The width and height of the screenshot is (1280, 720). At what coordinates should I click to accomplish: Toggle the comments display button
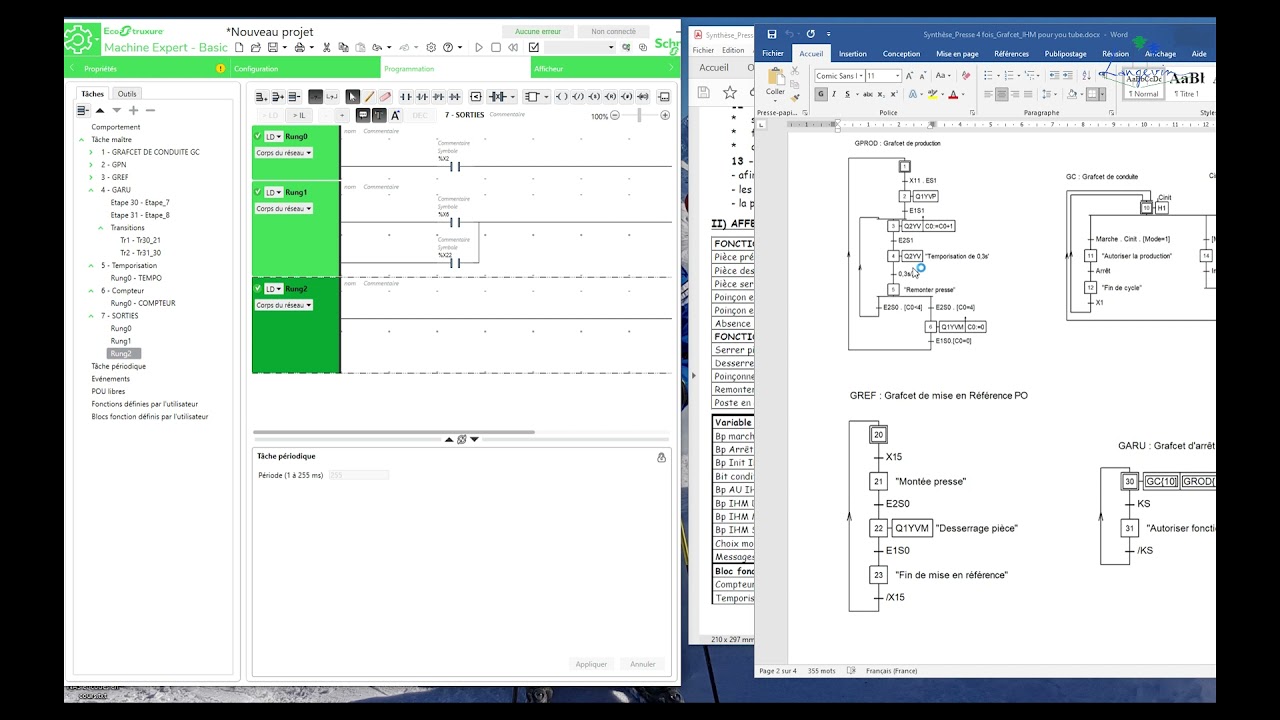click(363, 115)
